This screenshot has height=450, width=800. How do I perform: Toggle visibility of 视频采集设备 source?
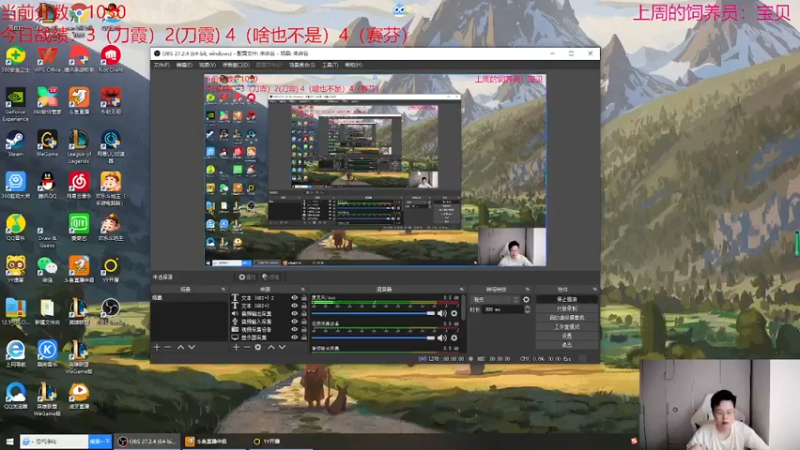click(x=294, y=330)
